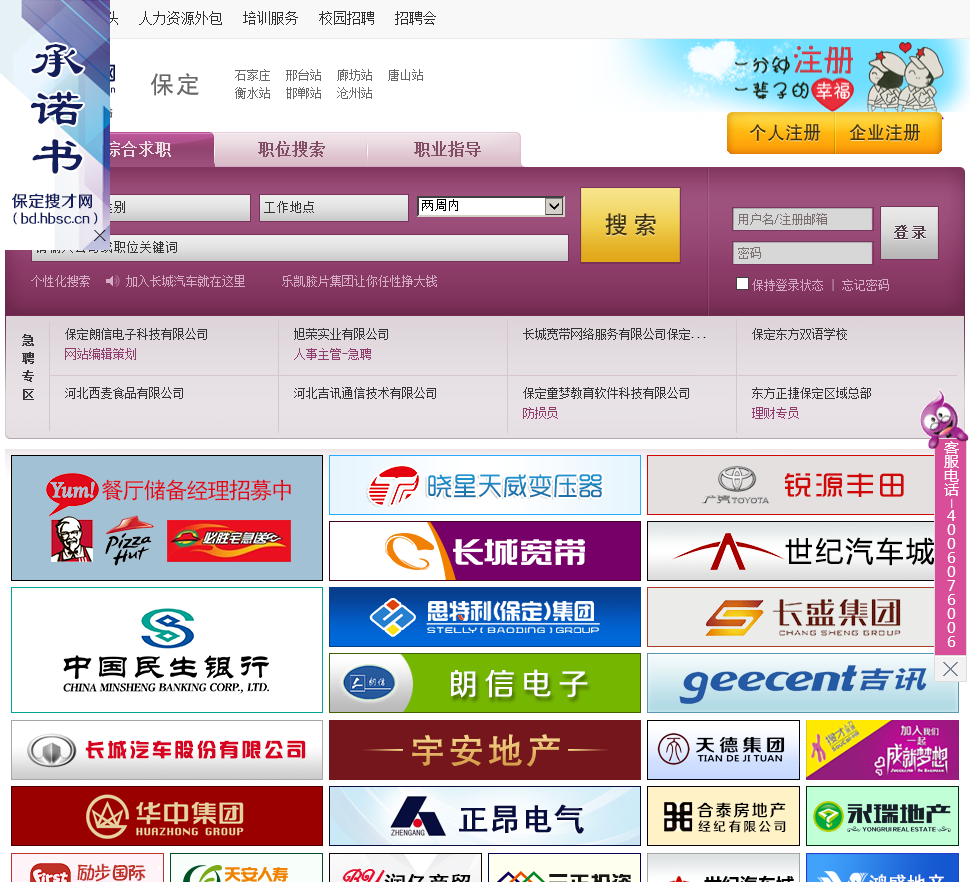Open 河北西麦食品有限公司 company listing
Viewport: 970px width, 882px height.
point(124,393)
